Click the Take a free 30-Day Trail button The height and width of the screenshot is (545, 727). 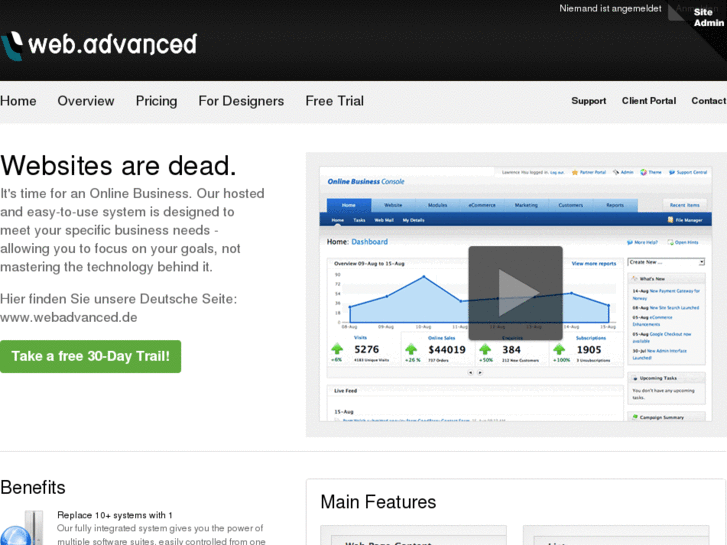[90, 356]
